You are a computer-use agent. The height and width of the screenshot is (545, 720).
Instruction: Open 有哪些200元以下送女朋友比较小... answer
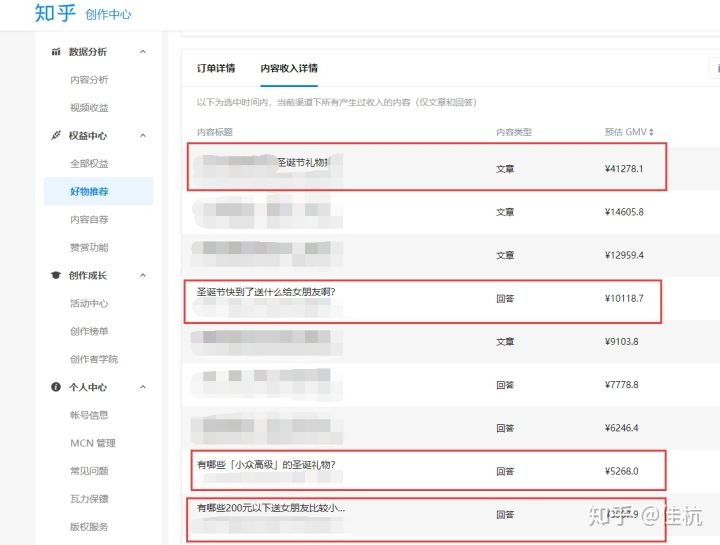(271, 508)
